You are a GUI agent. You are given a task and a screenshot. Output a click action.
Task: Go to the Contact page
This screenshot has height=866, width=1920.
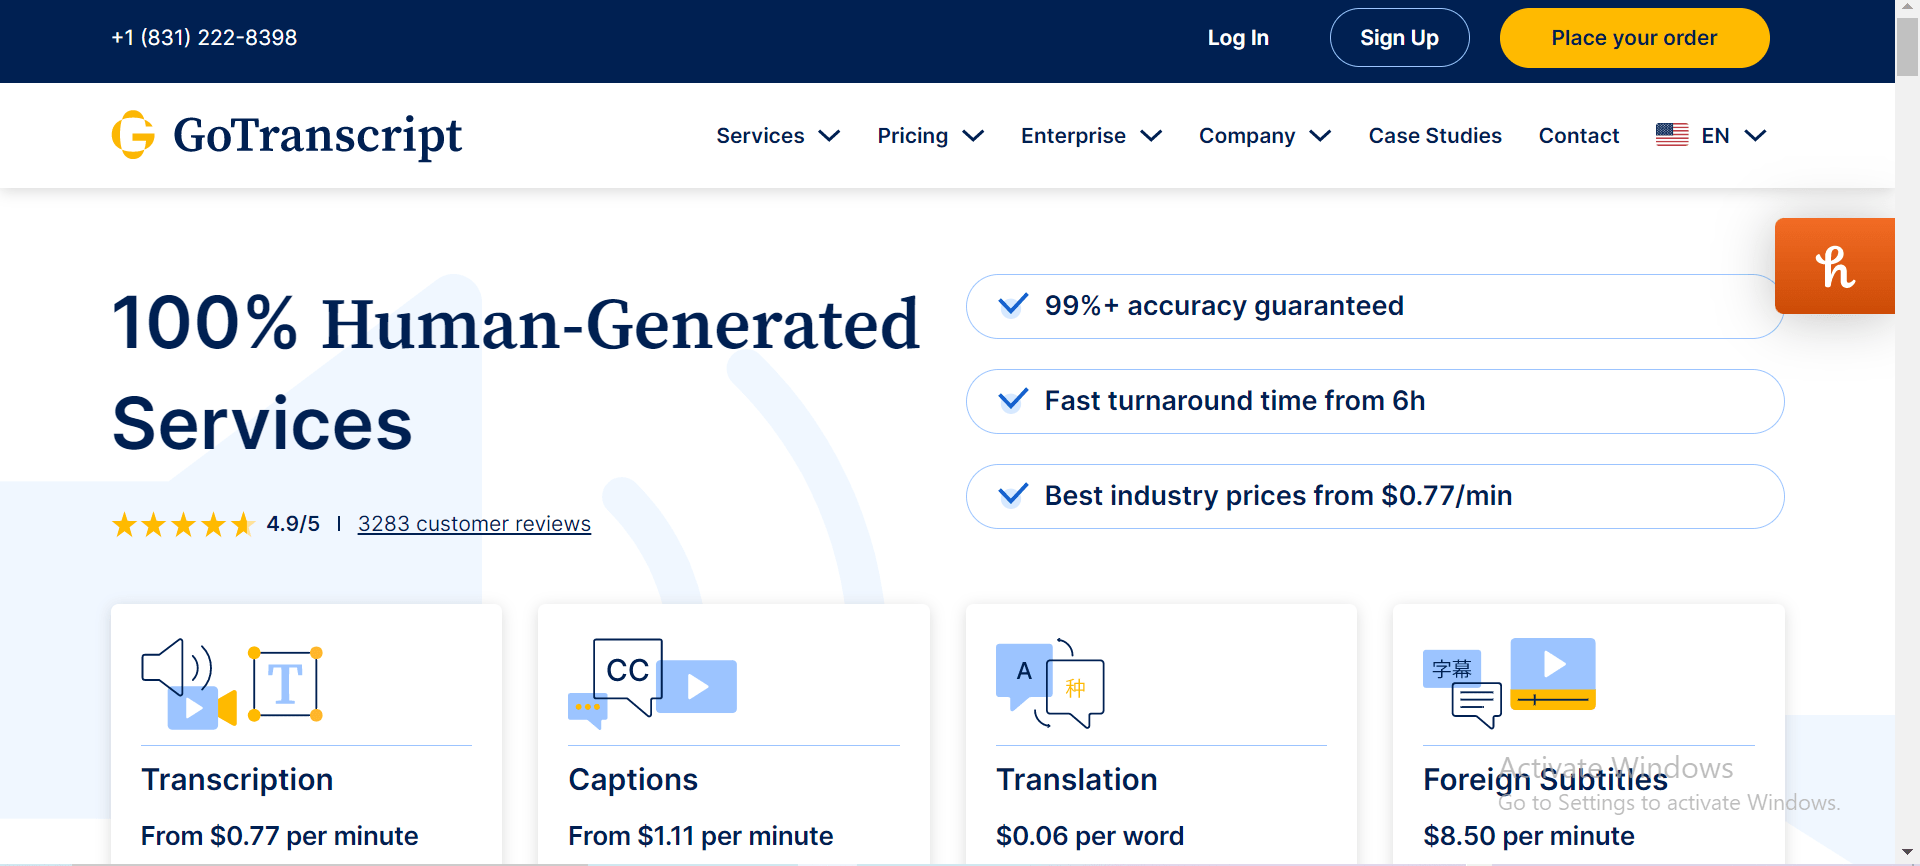click(x=1579, y=136)
